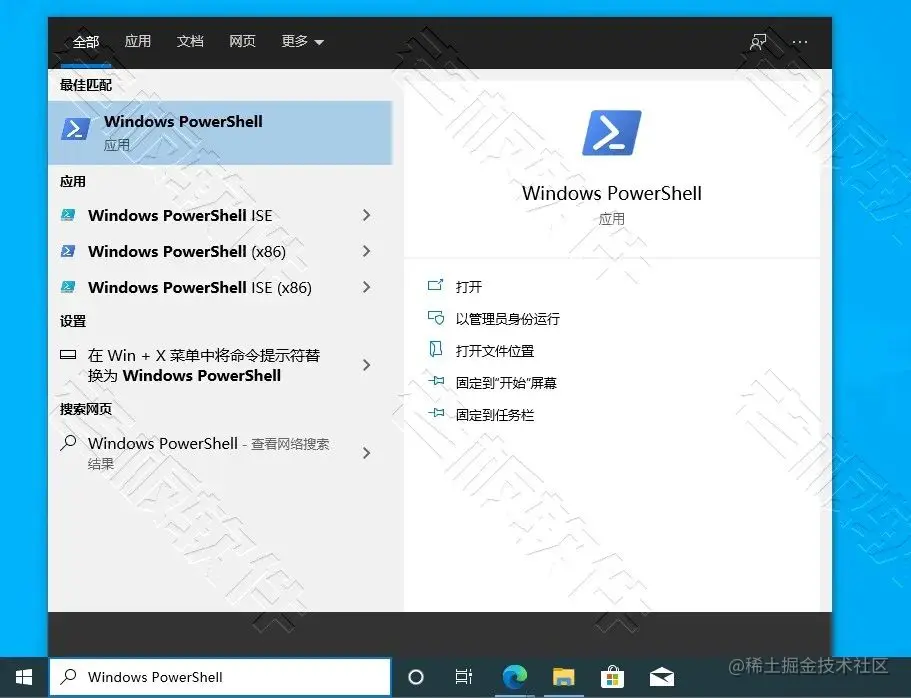Expand the web search result arrow

click(x=367, y=453)
